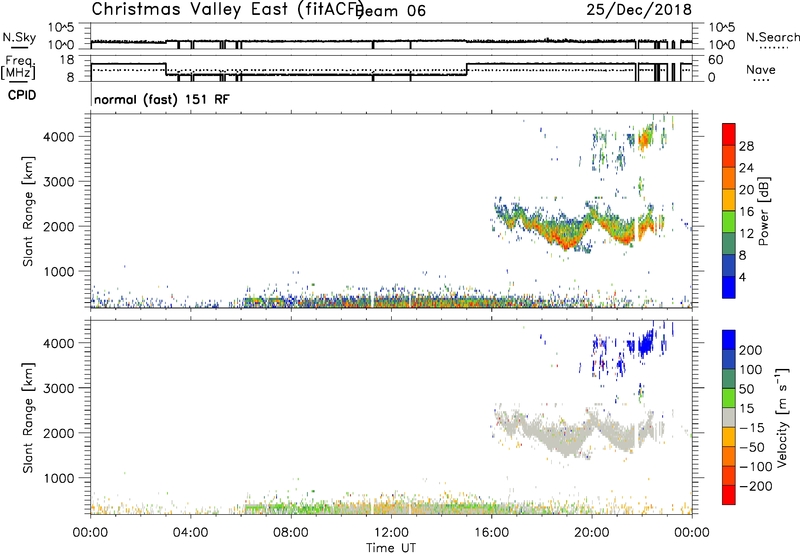Click the power panel 'Slant Range [km]' label
Screen dimensions: 800x554
pyautogui.click(x=28, y=211)
